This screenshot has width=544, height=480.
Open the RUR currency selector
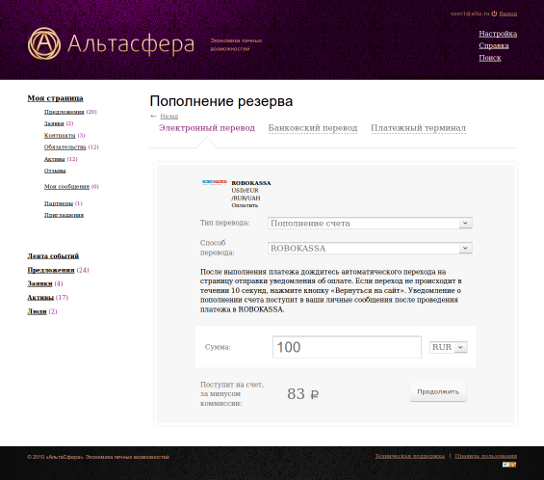(448, 347)
